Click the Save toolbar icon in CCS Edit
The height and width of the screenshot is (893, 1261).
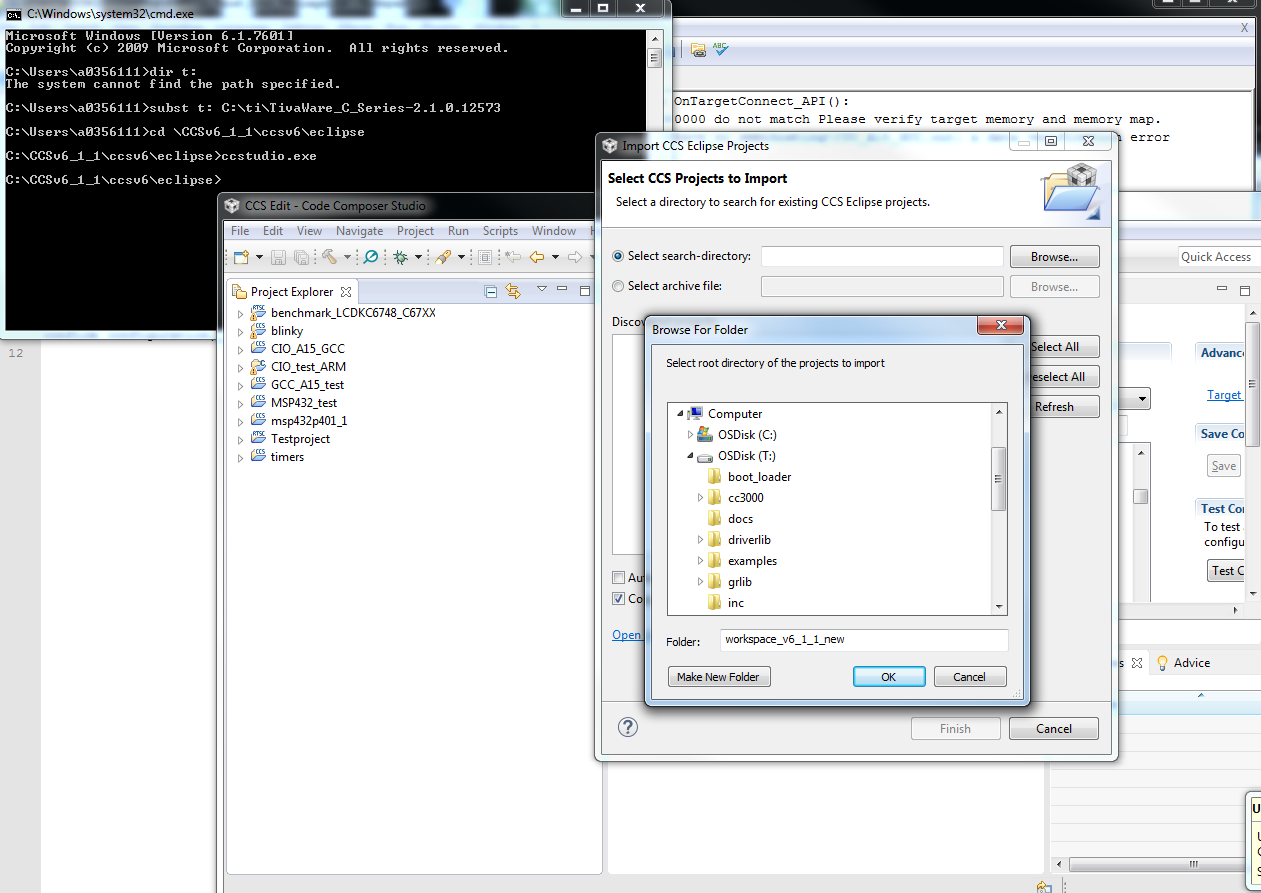pyautogui.click(x=279, y=257)
